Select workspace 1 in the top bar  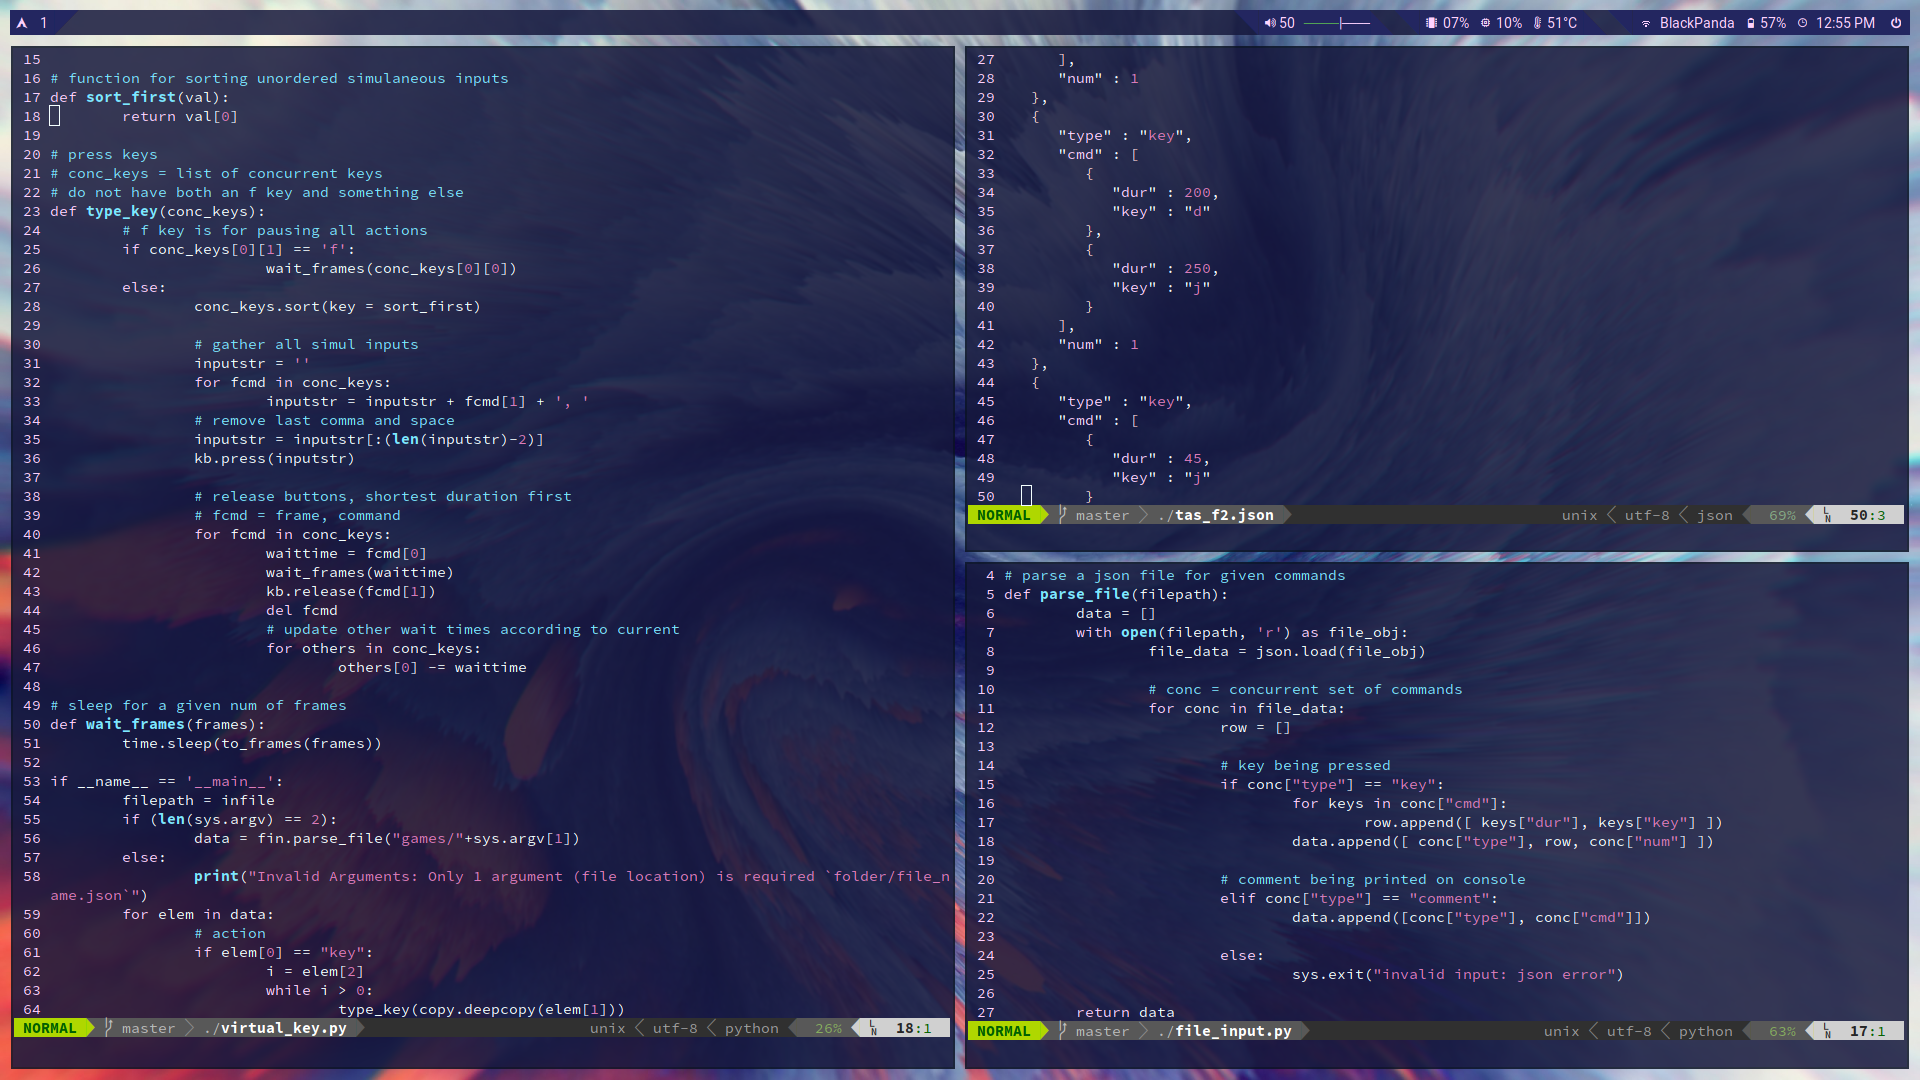(44, 23)
